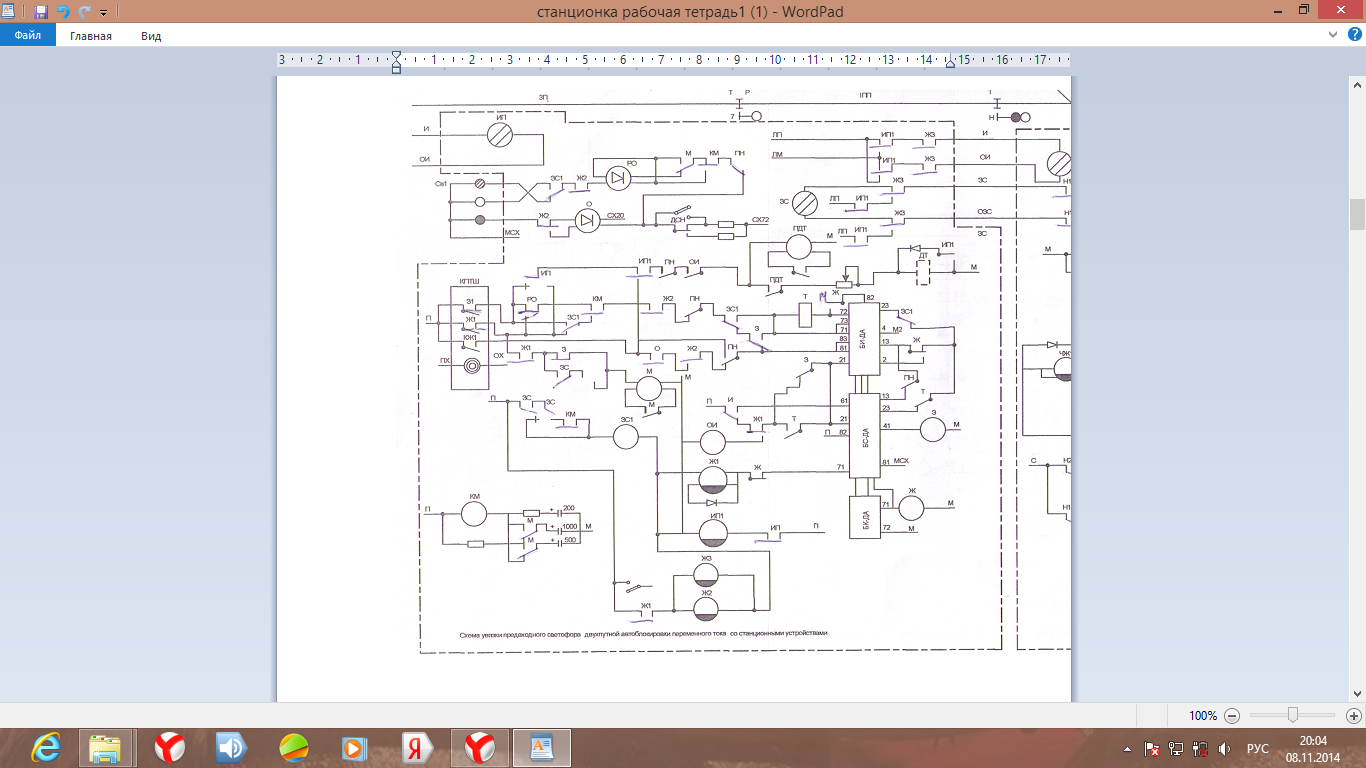1366x768 pixels.
Task: Open the Quick Access Toolbar customize dropdown
Action: pos(103,13)
